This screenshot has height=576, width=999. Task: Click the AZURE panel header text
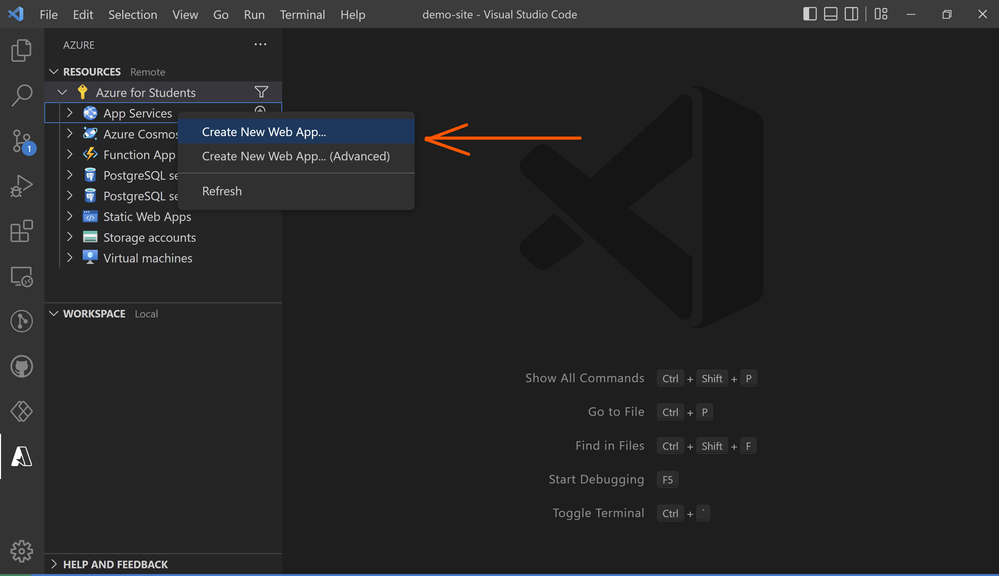78,45
